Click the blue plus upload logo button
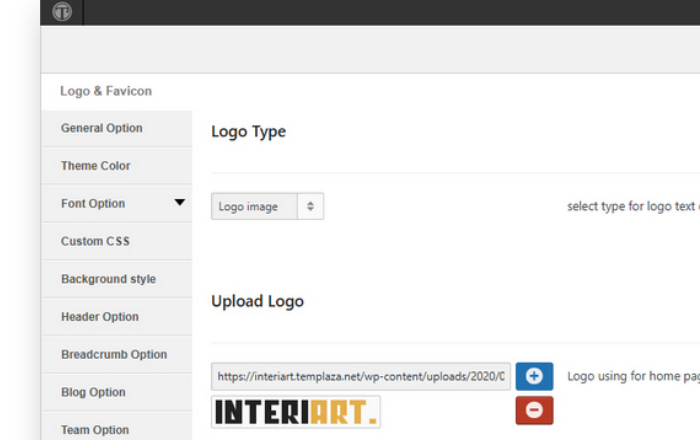Viewport: 700px width, 440px height. [x=534, y=376]
